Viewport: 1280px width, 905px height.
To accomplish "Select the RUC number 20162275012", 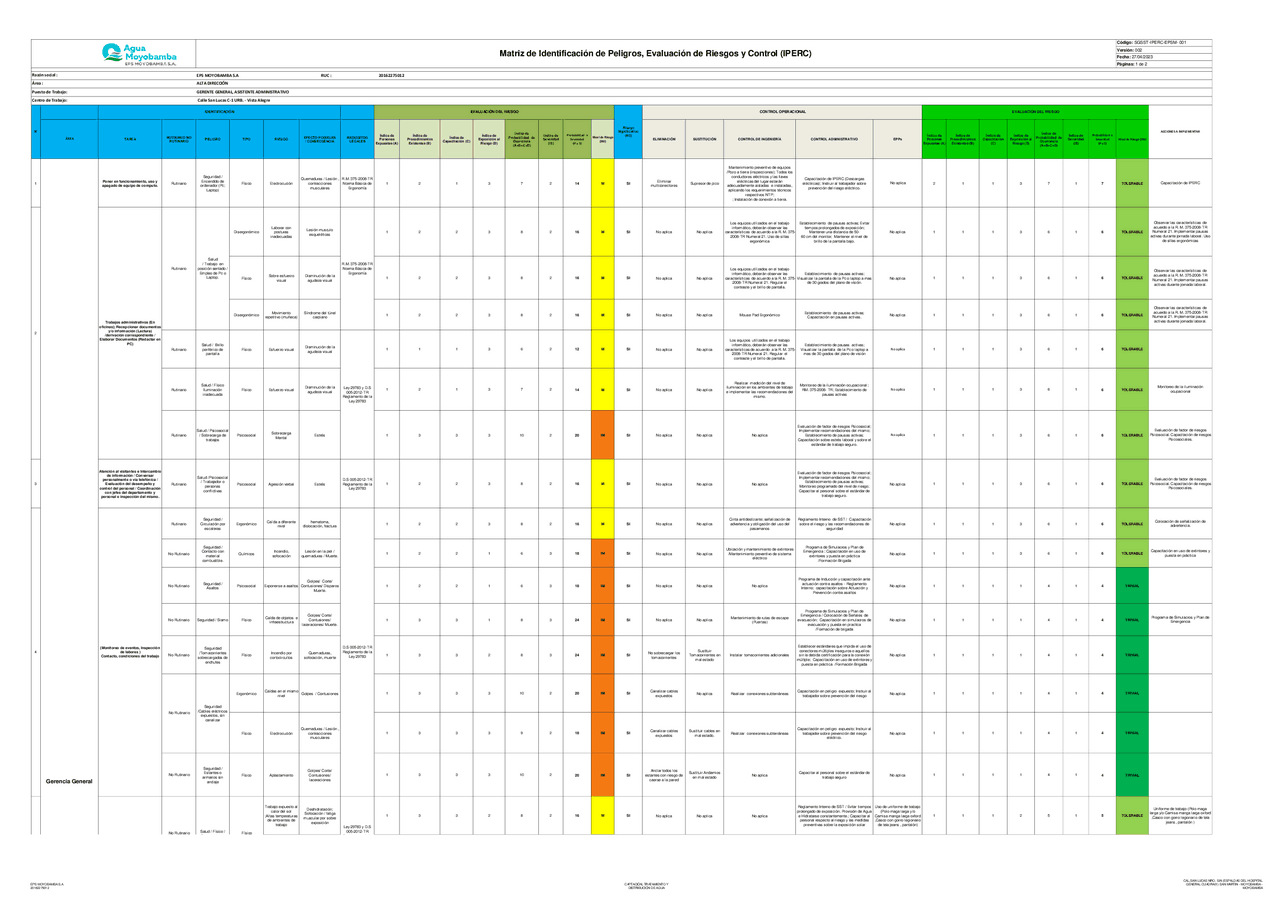I will [x=390, y=74].
